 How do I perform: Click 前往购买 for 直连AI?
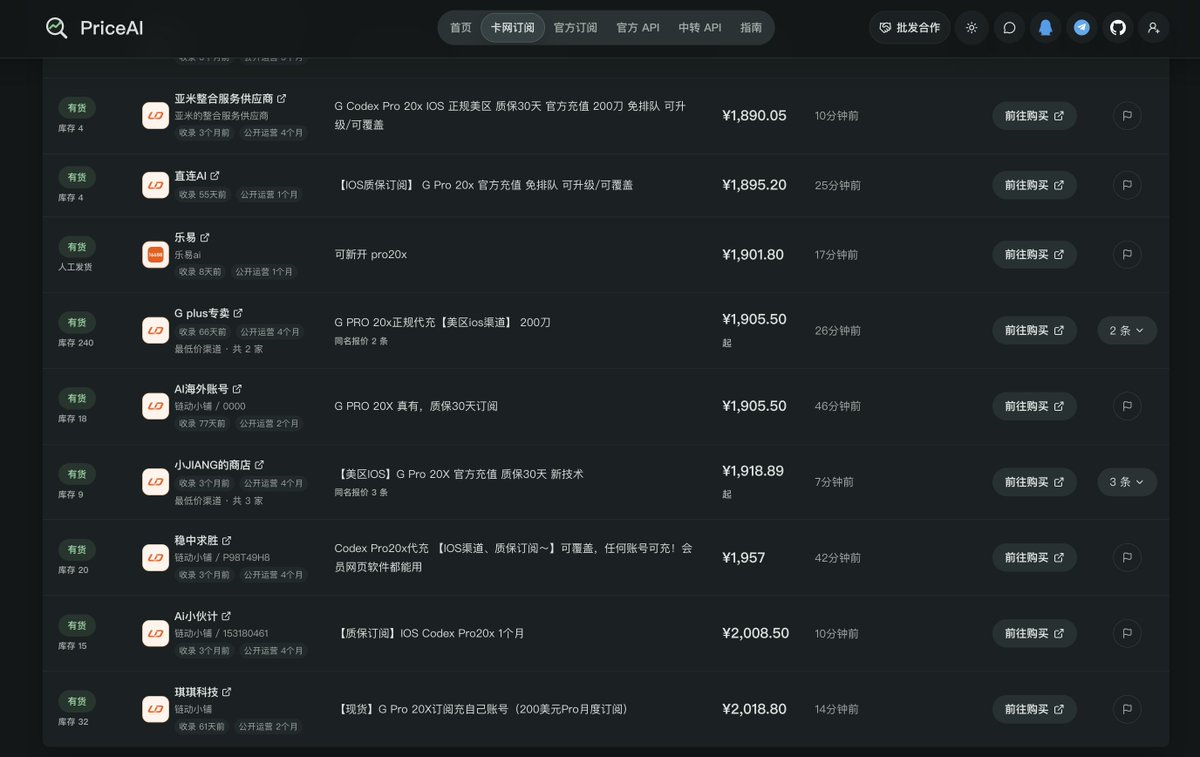[1034, 185]
